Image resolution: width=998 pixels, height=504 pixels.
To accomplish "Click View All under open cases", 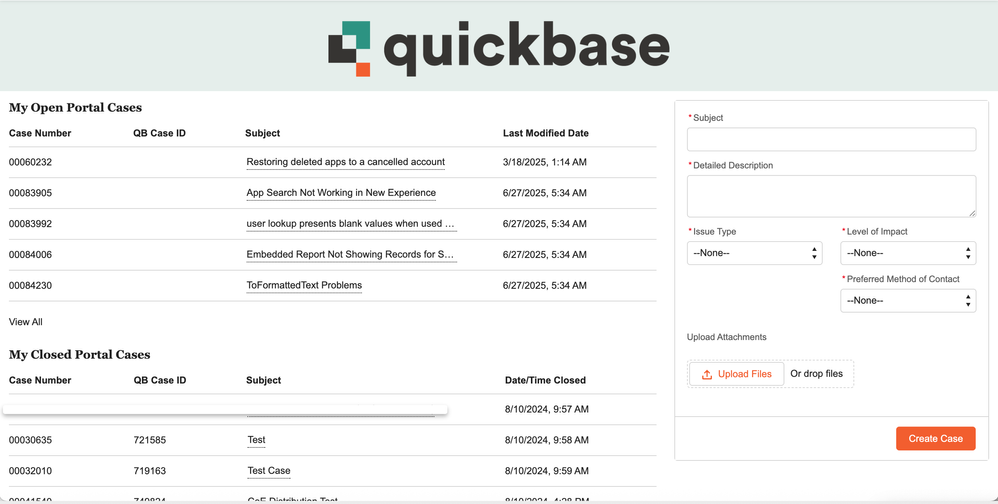I will [x=25, y=322].
